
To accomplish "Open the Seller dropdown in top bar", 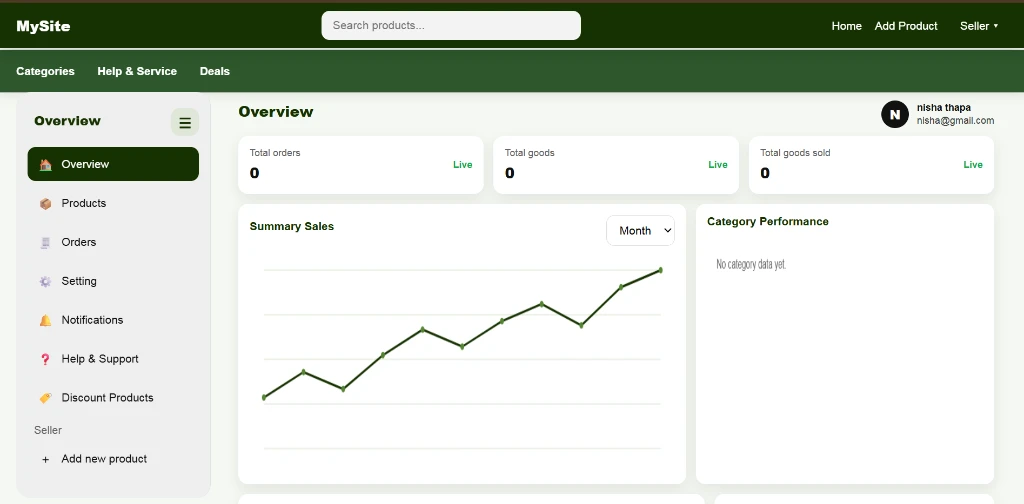I will click(979, 26).
